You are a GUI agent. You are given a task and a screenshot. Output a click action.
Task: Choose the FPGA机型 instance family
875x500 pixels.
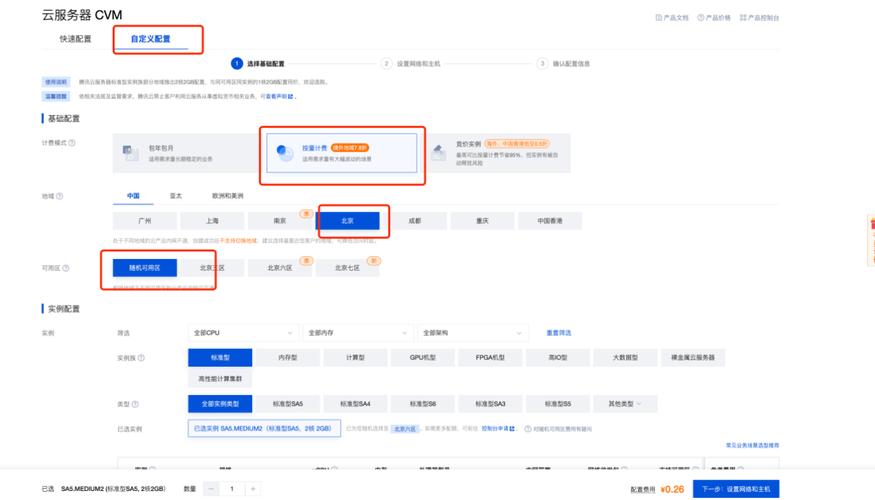pos(490,358)
